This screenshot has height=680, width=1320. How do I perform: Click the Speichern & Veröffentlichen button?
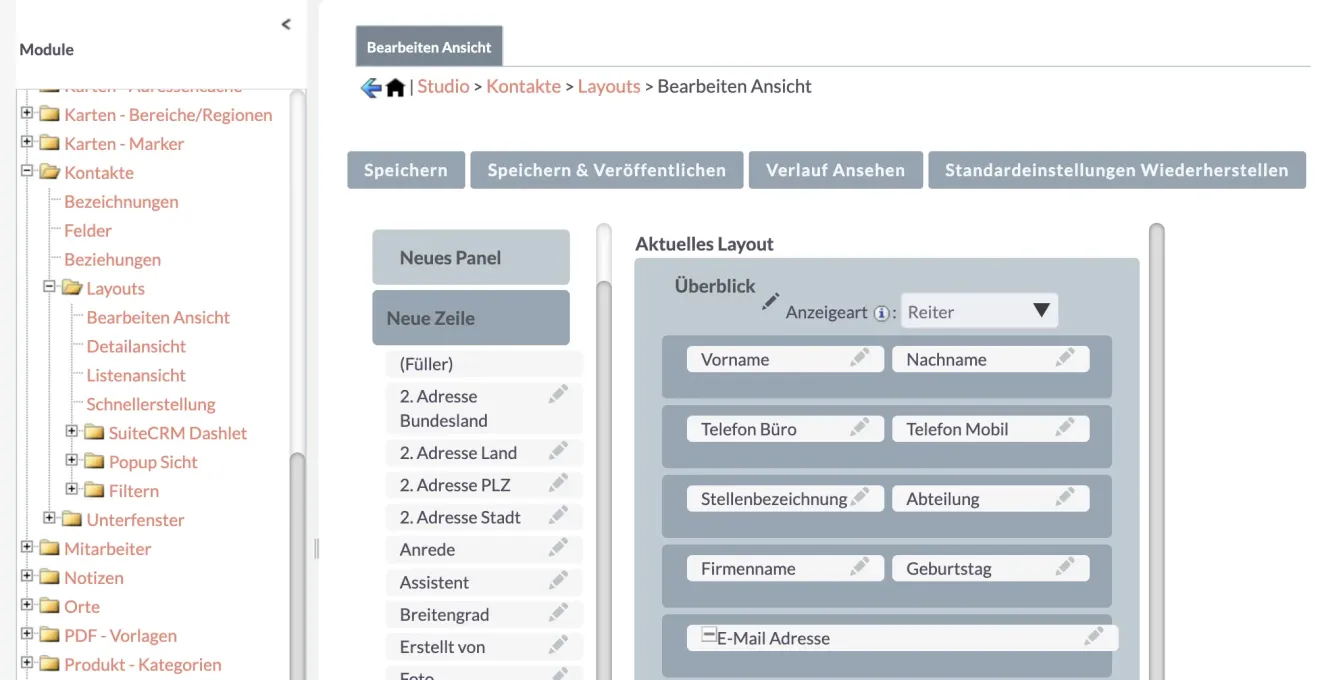(x=606, y=170)
